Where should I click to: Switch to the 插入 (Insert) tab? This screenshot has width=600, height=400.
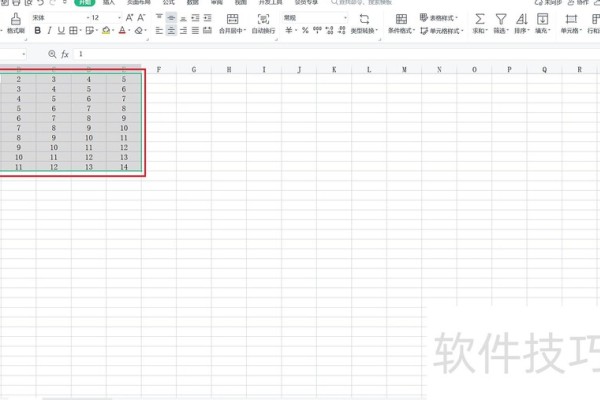(x=109, y=2)
